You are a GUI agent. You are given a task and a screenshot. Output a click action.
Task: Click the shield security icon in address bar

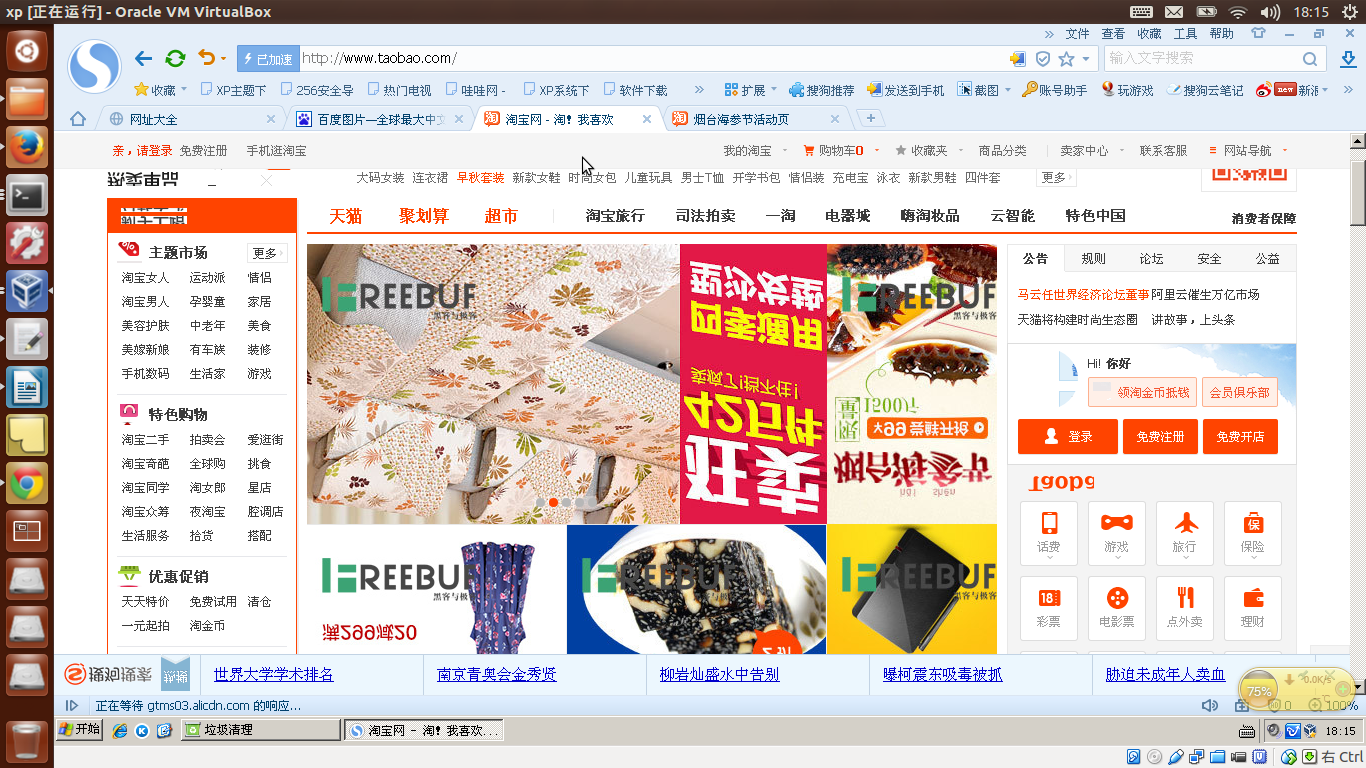click(x=1042, y=59)
